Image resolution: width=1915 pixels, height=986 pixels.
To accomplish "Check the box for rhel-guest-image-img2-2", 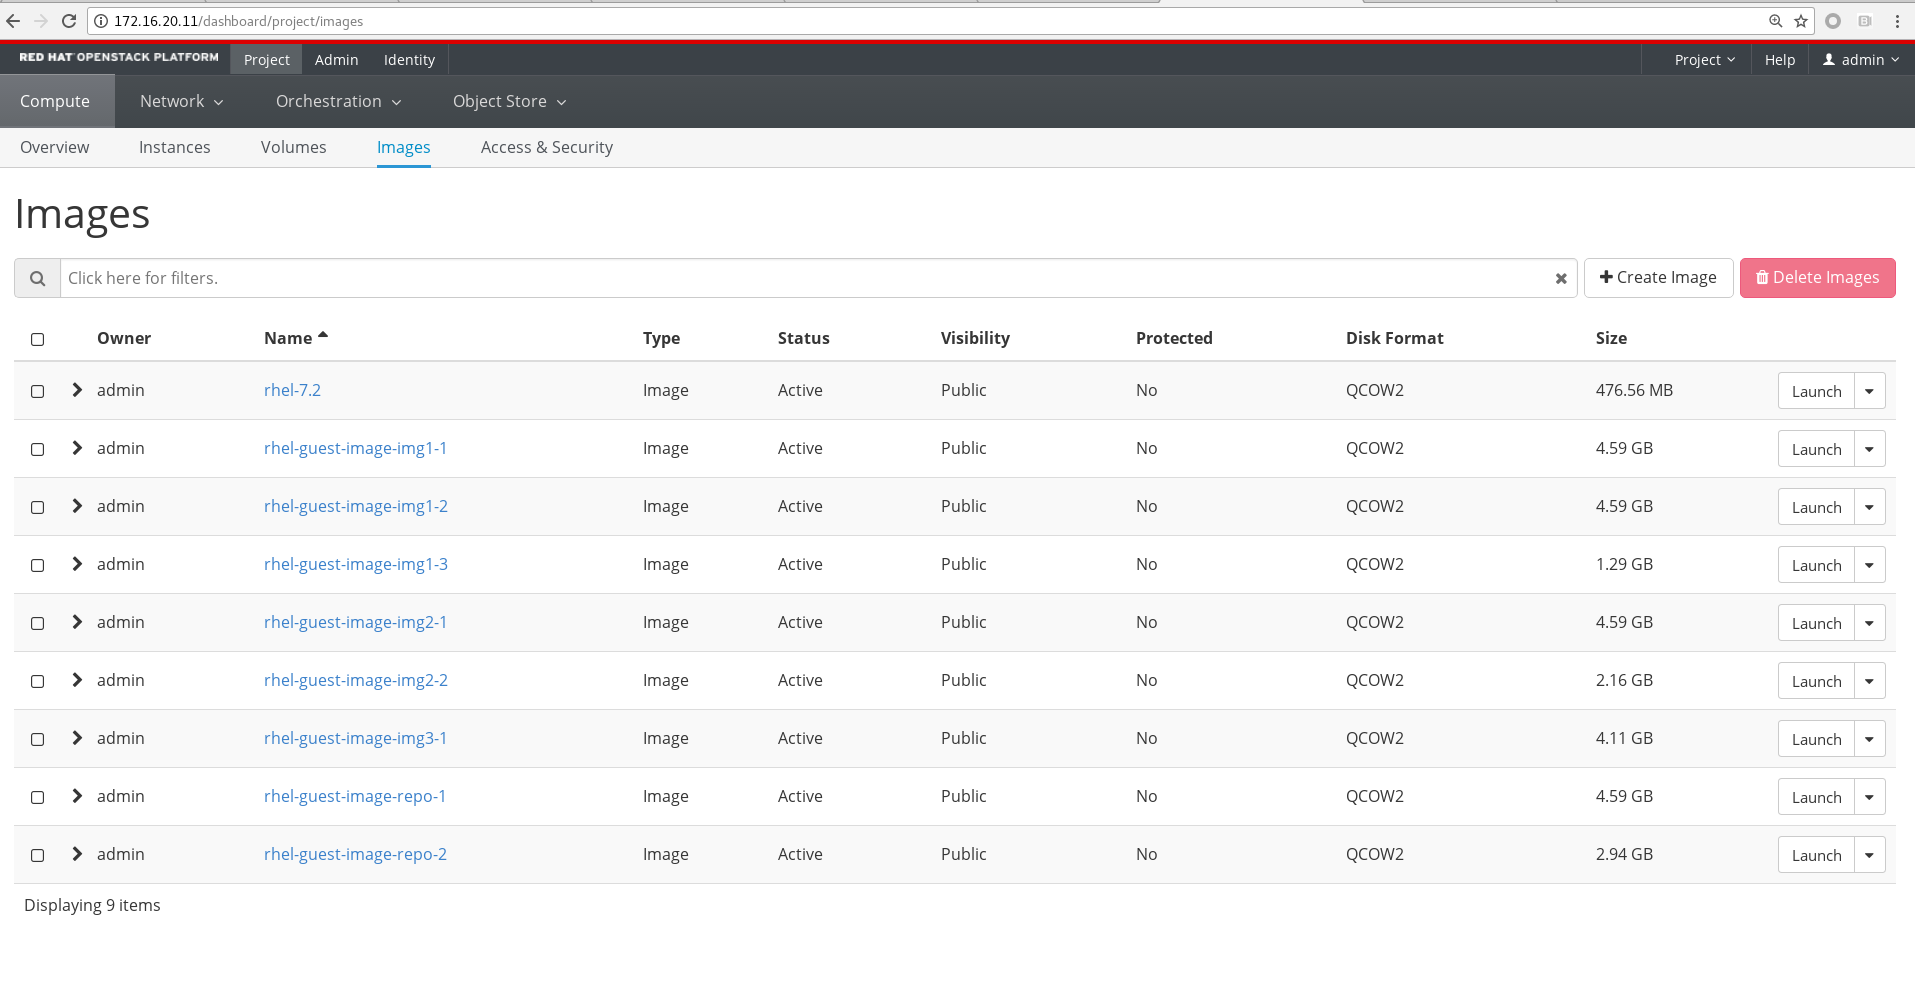I will click(x=38, y=682).
